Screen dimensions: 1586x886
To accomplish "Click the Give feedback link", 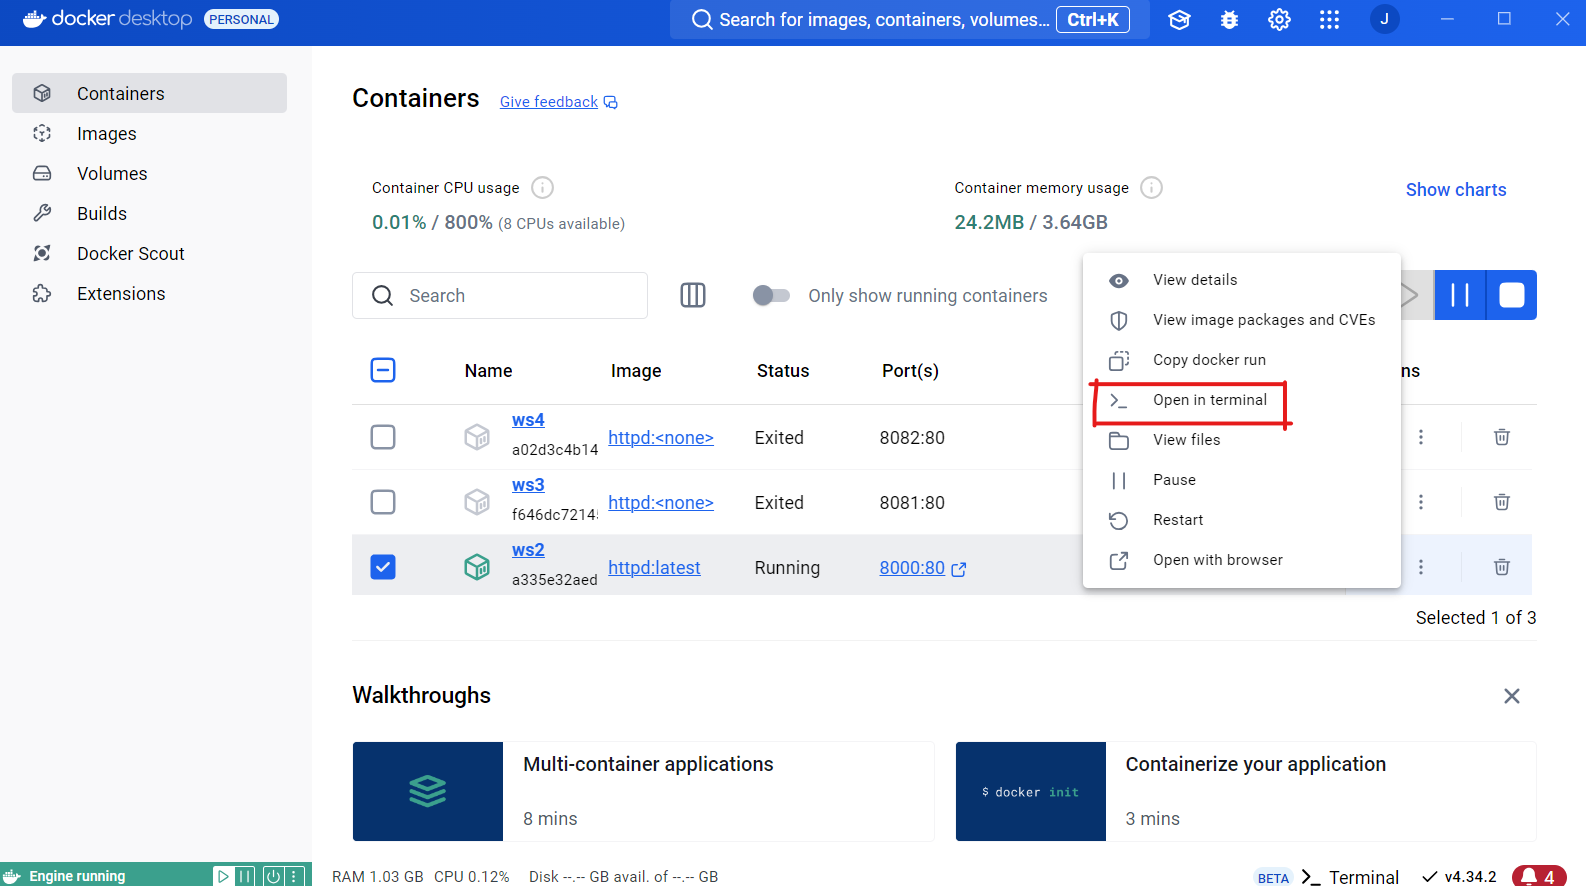I will pos(558,102).
